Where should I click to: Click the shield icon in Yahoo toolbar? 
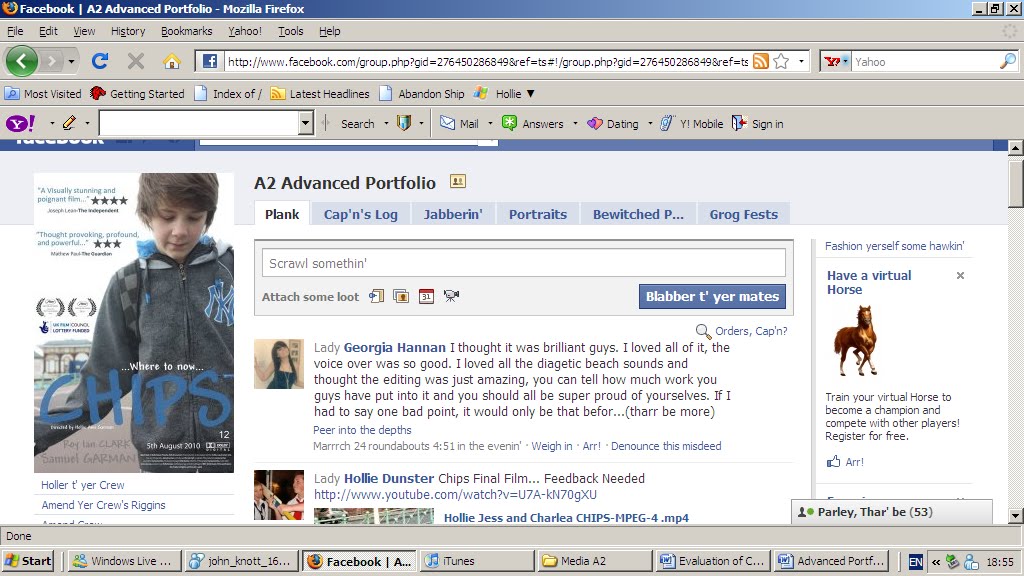pos(404,123)
